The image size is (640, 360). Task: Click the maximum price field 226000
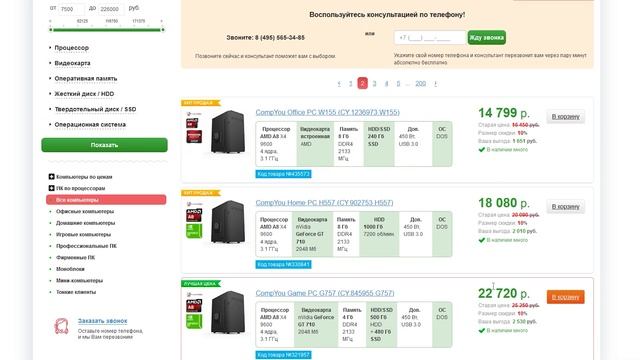(x=111, y=9)
